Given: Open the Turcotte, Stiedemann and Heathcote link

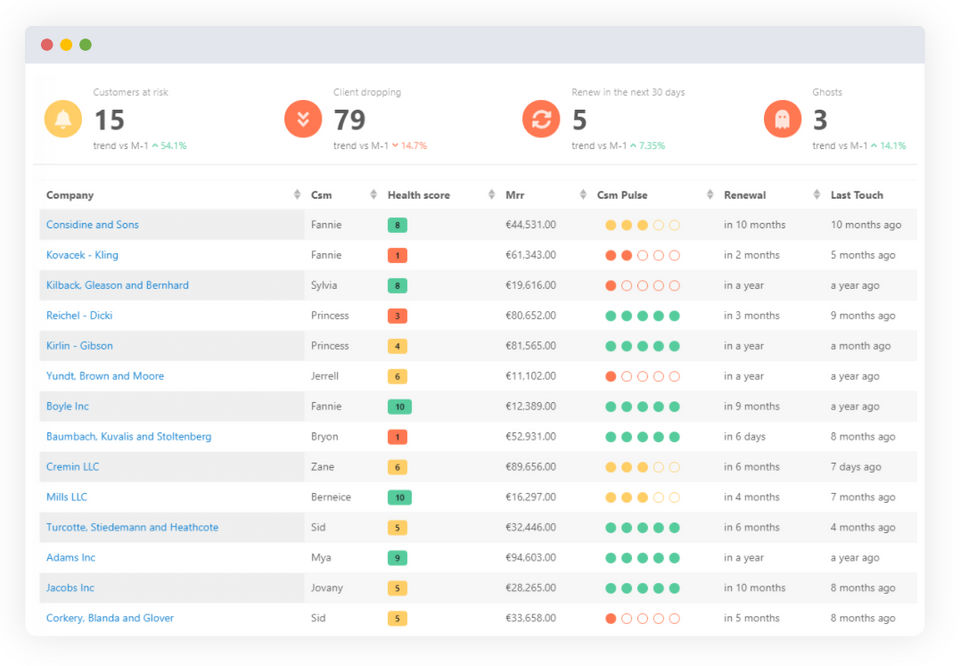Looking at the screenshot, I should 132,528.
